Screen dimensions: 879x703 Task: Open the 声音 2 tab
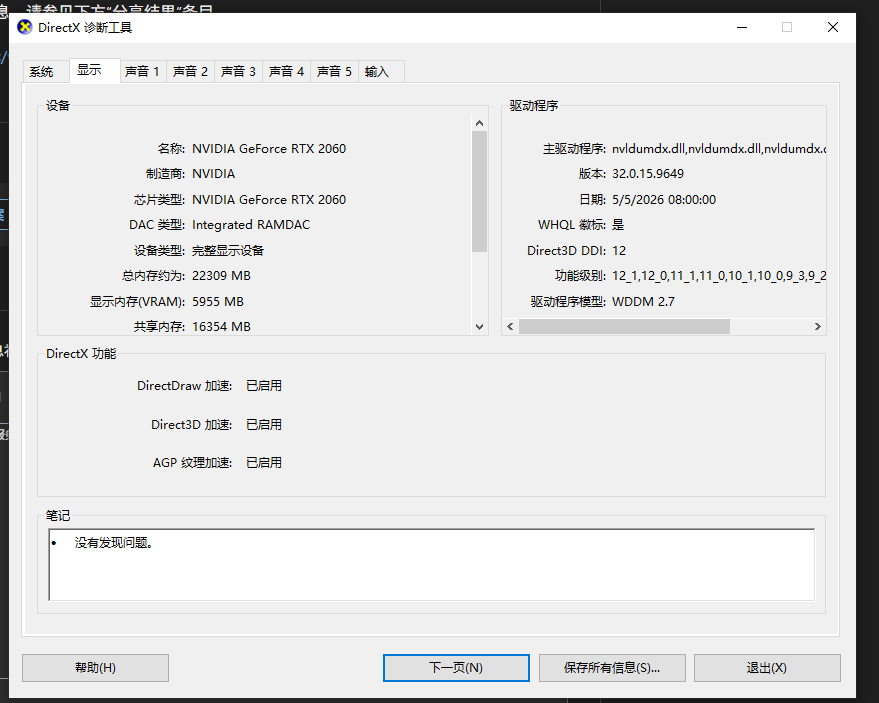pyautogui.click(x=190, y=72)
